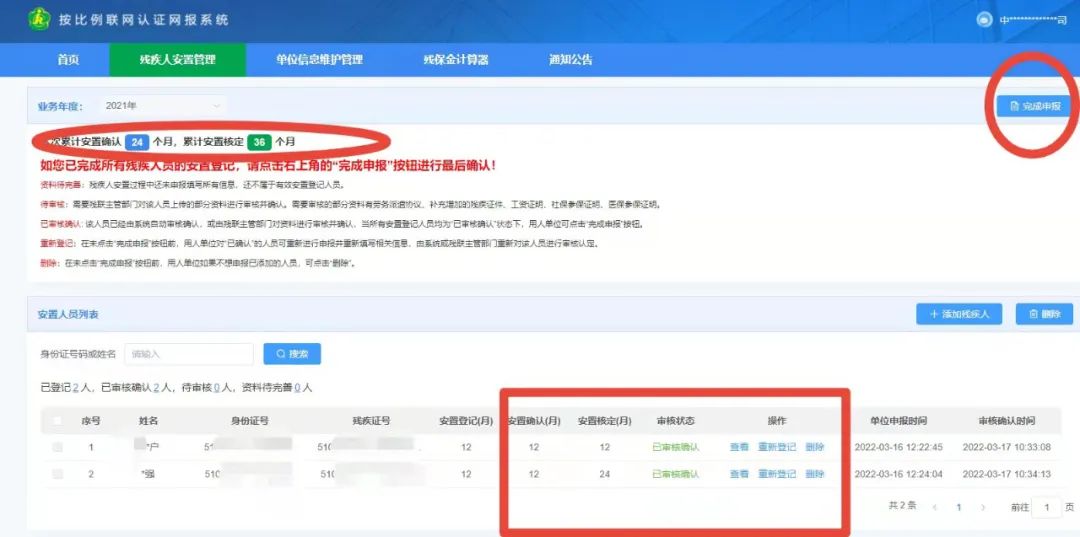This screenshot has width=1080, height=537.
Task: Click 重新登记 link in the second row
Action: 777,474
